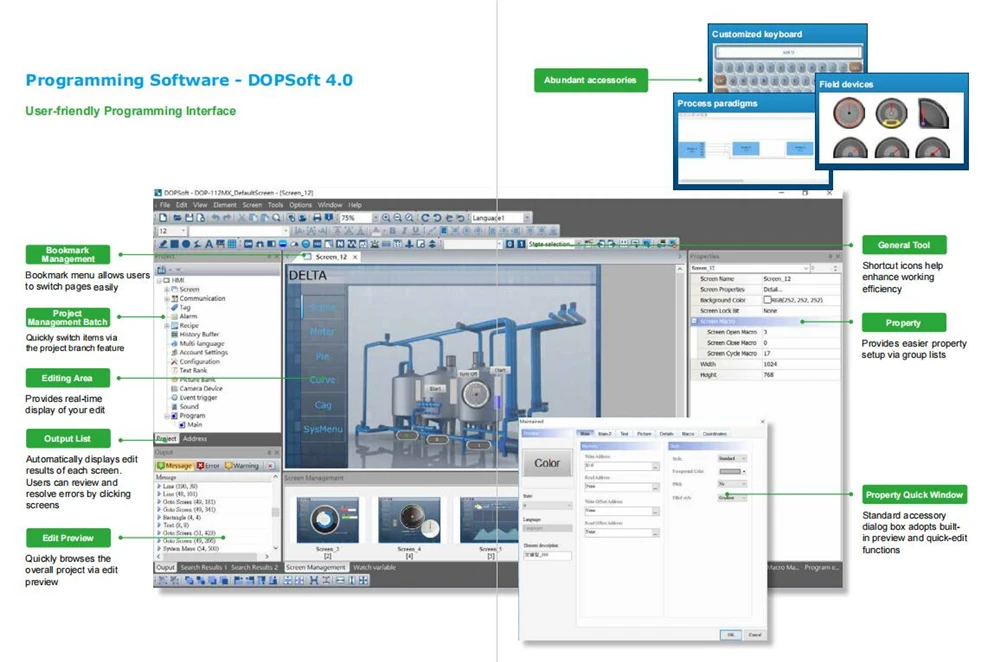
Task: Expand the Recipe tree node
Action: pyautogui.click(x=167, y=325)
